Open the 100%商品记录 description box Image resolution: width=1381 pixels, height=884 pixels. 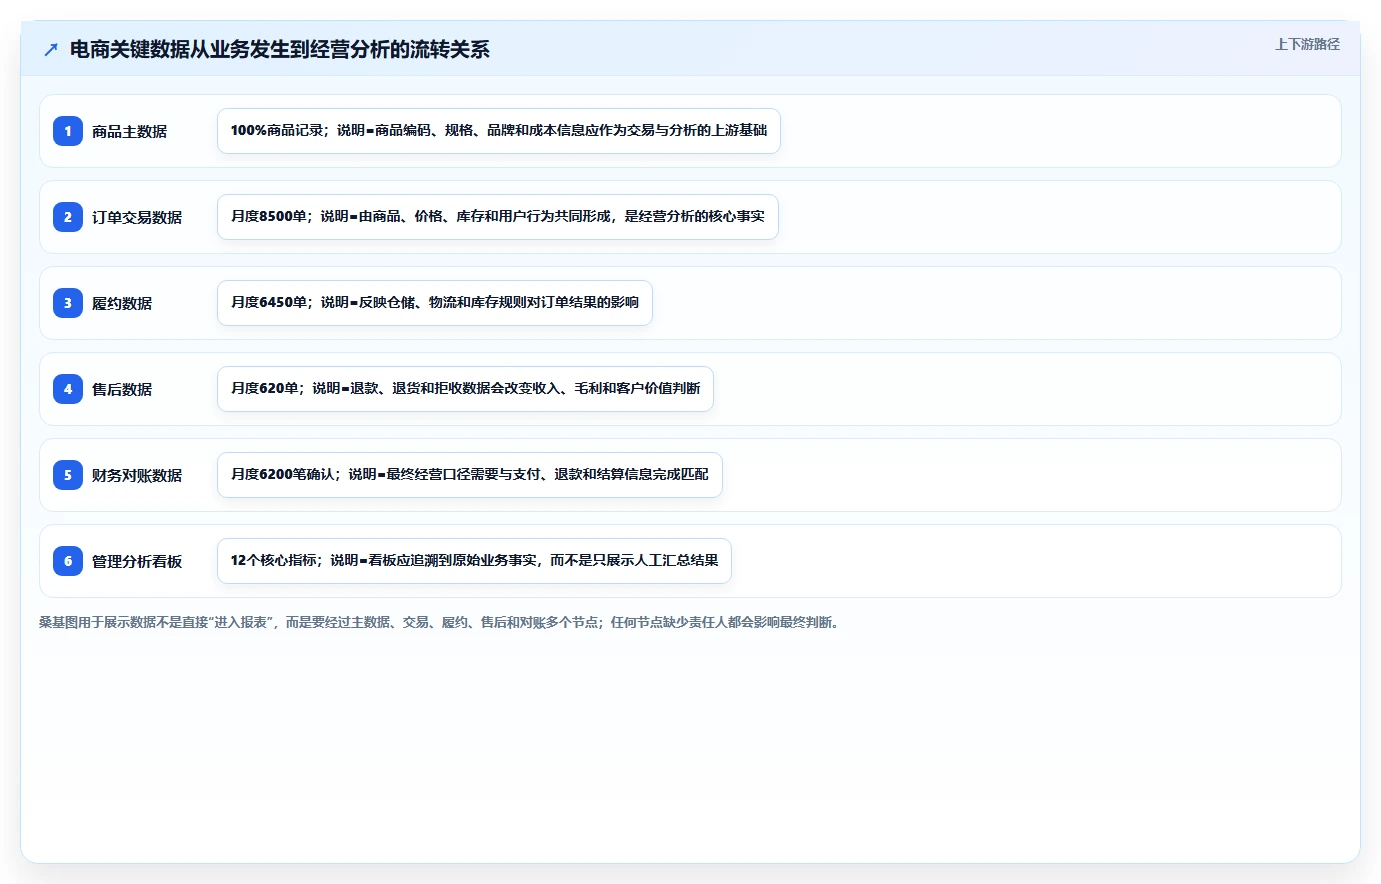point(499,131)
